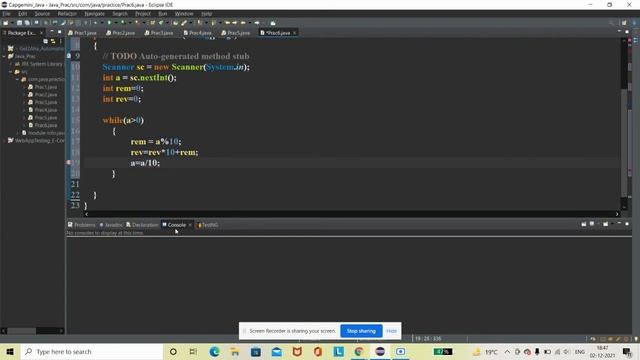Click the Debug toolbar icon
640x360 pixels.
[95, 23]
